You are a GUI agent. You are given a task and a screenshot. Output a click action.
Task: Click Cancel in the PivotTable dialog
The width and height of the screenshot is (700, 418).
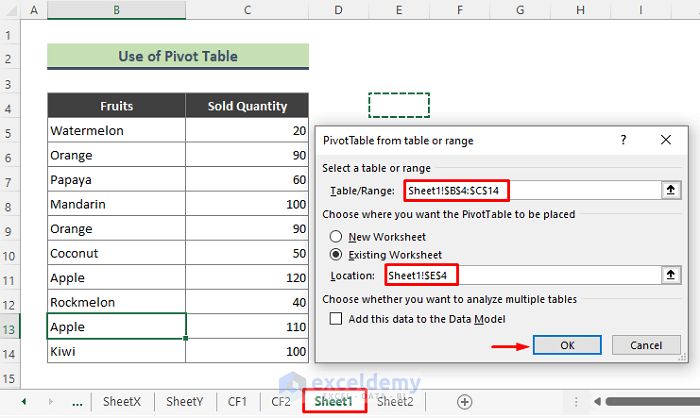pos(633,344)
